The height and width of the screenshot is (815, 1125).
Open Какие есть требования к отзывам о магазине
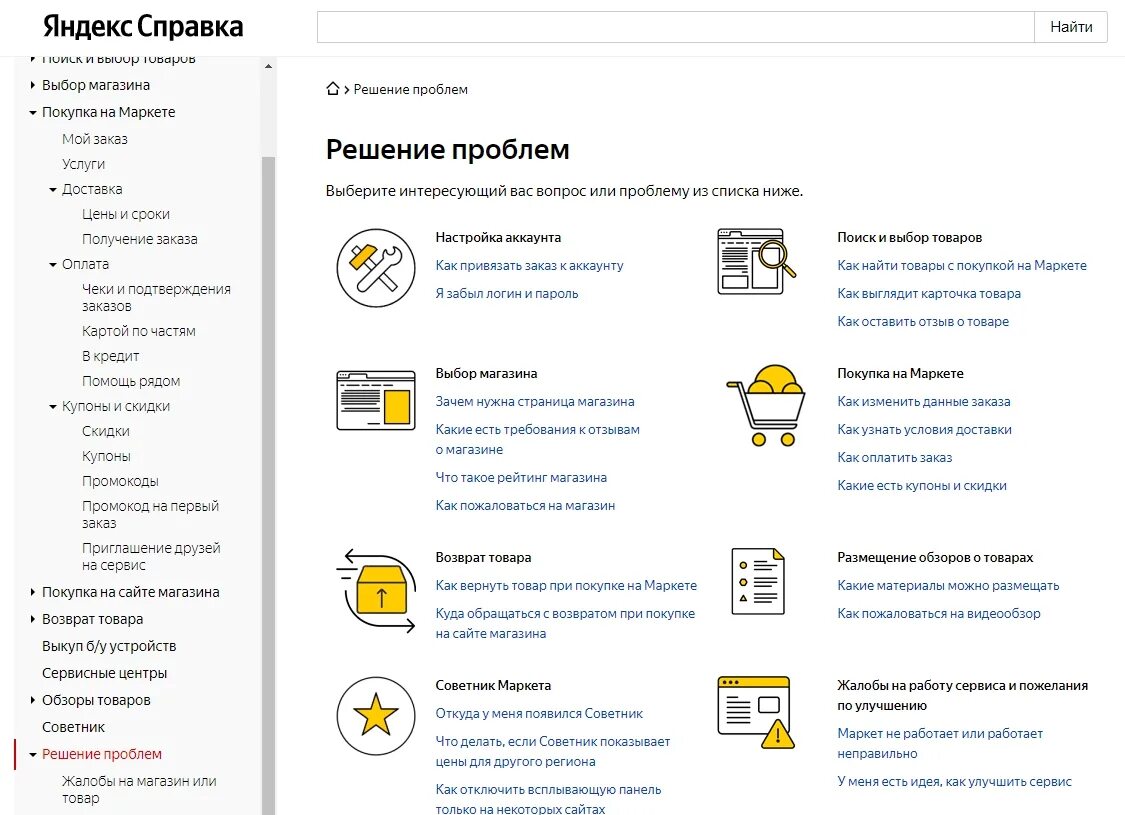tap(537, 439)
